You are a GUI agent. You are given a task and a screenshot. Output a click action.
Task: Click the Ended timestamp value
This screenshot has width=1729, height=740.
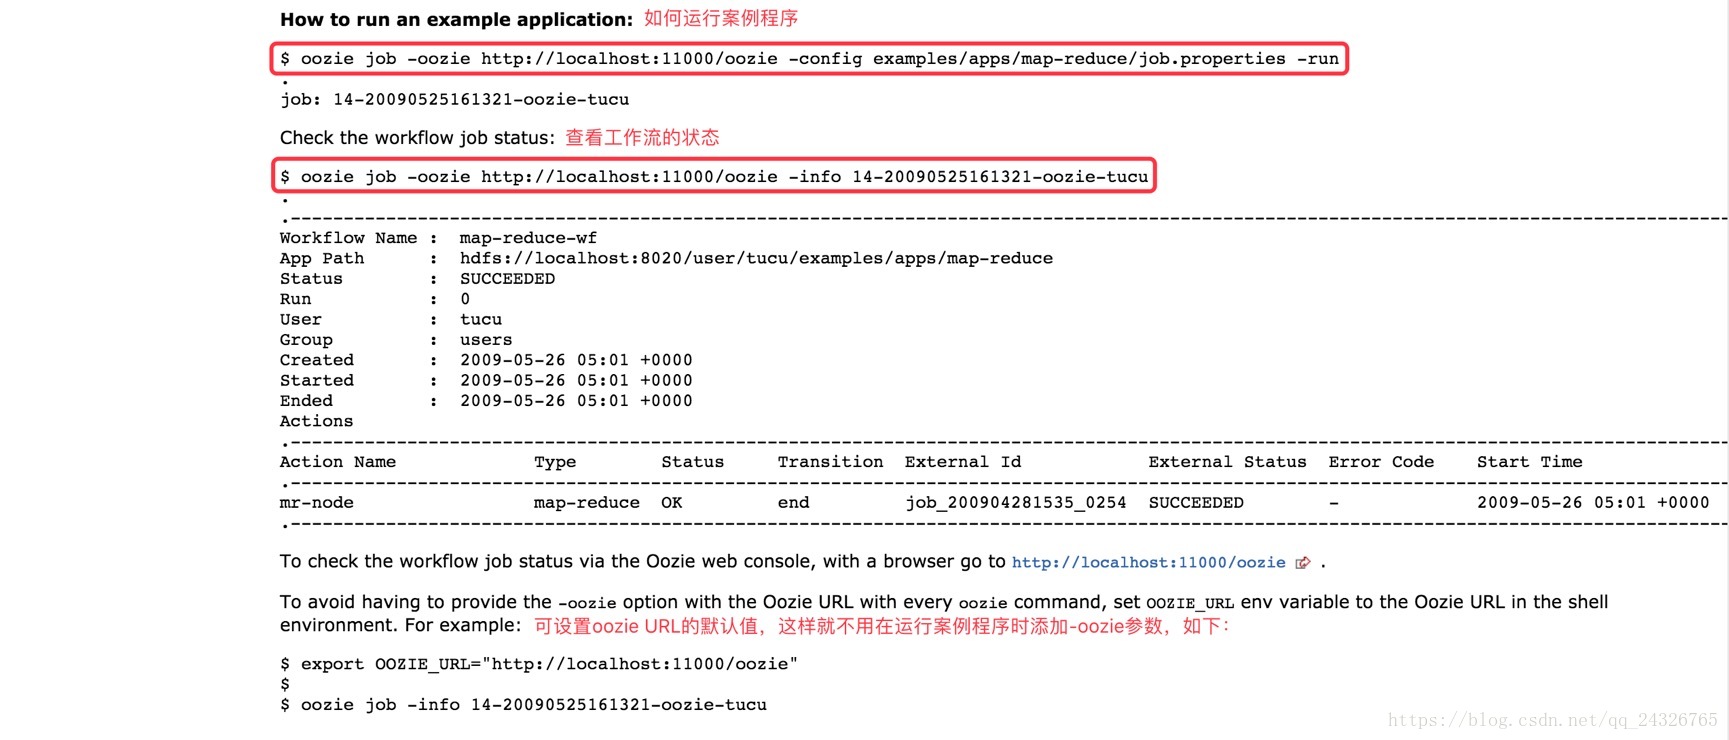coord(576,401)
